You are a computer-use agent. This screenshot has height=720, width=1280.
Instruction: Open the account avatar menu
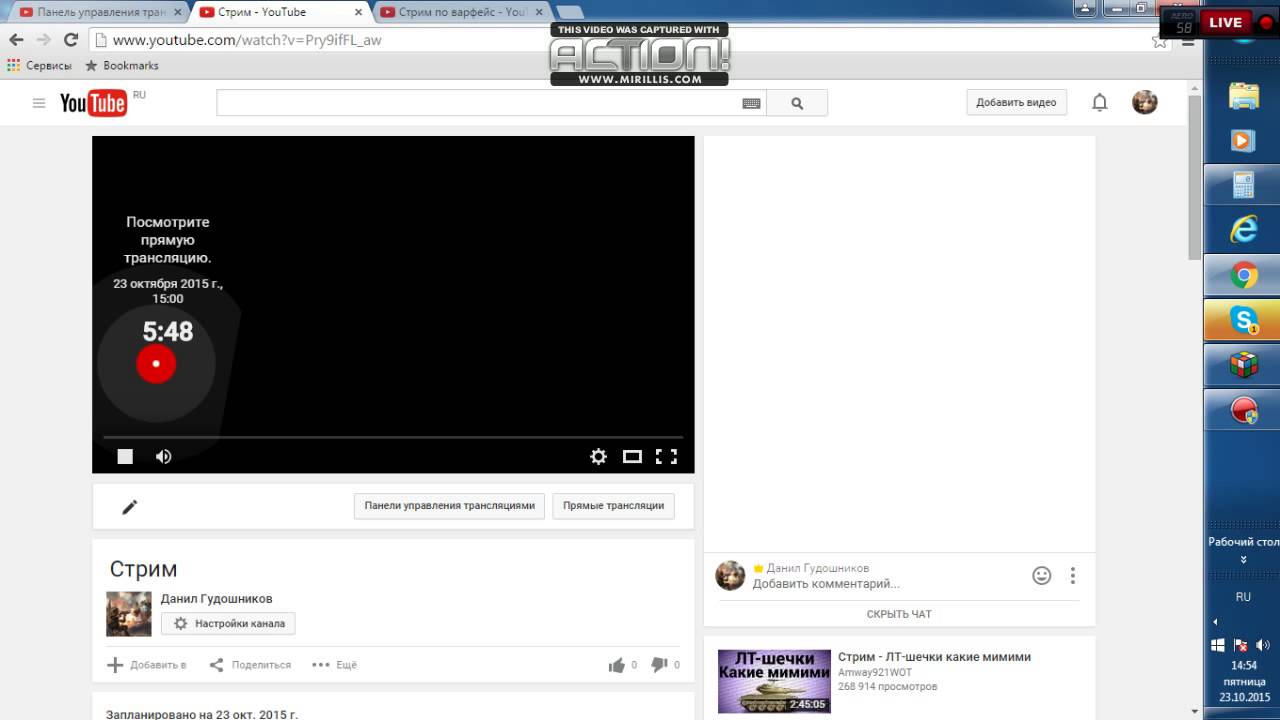[x=1145, y=102]
